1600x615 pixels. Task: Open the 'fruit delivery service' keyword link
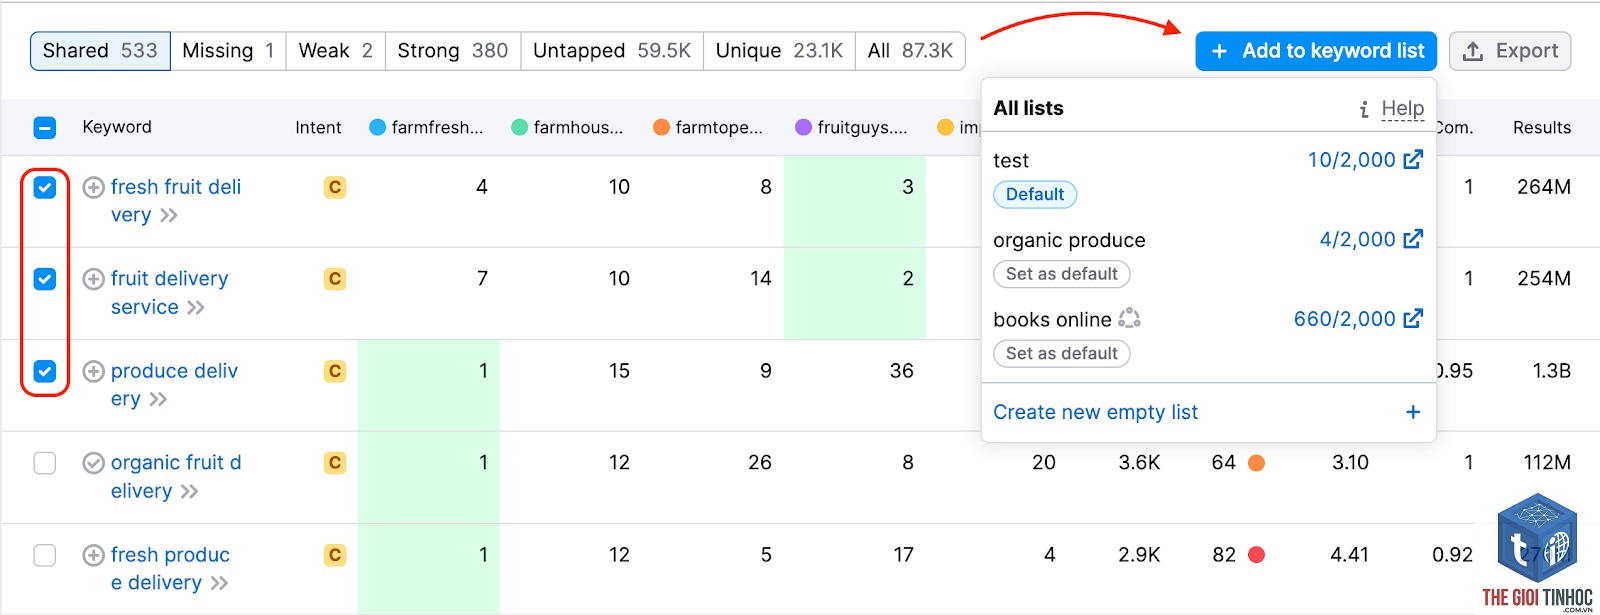(170, 293)
